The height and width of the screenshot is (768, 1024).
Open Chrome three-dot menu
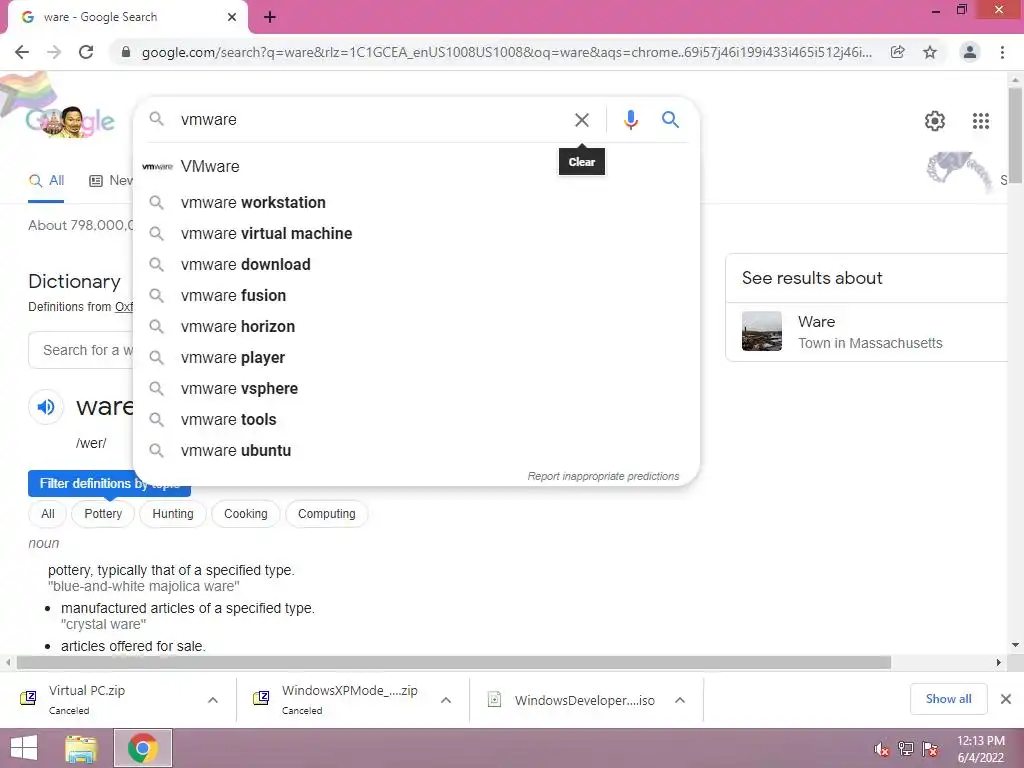pyautogui.click(x=1002, y=52)
